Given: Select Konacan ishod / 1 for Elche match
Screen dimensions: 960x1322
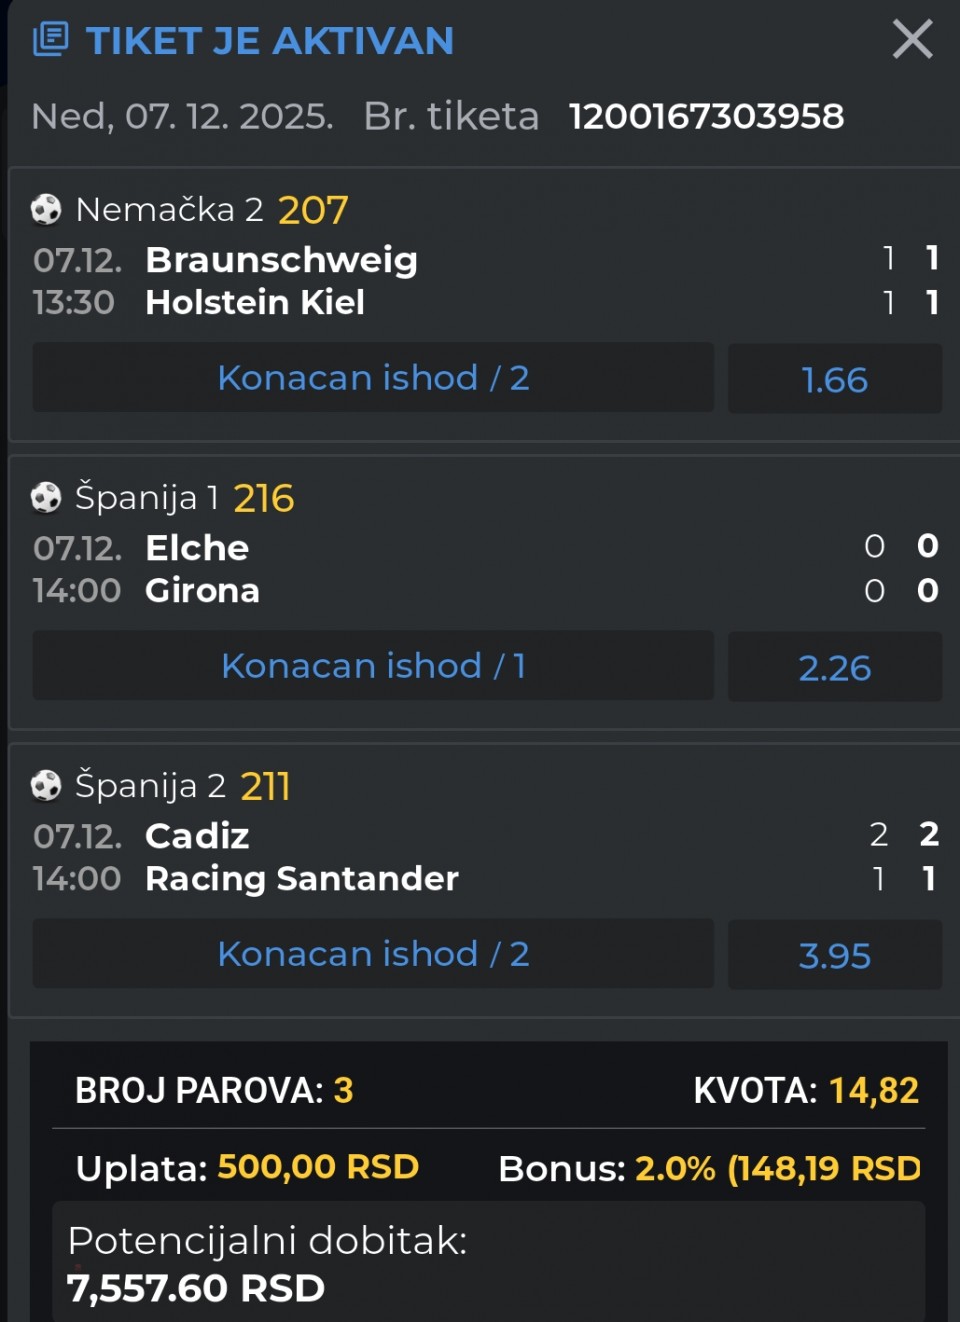Looking at the screenshot, I should point(373,666).
